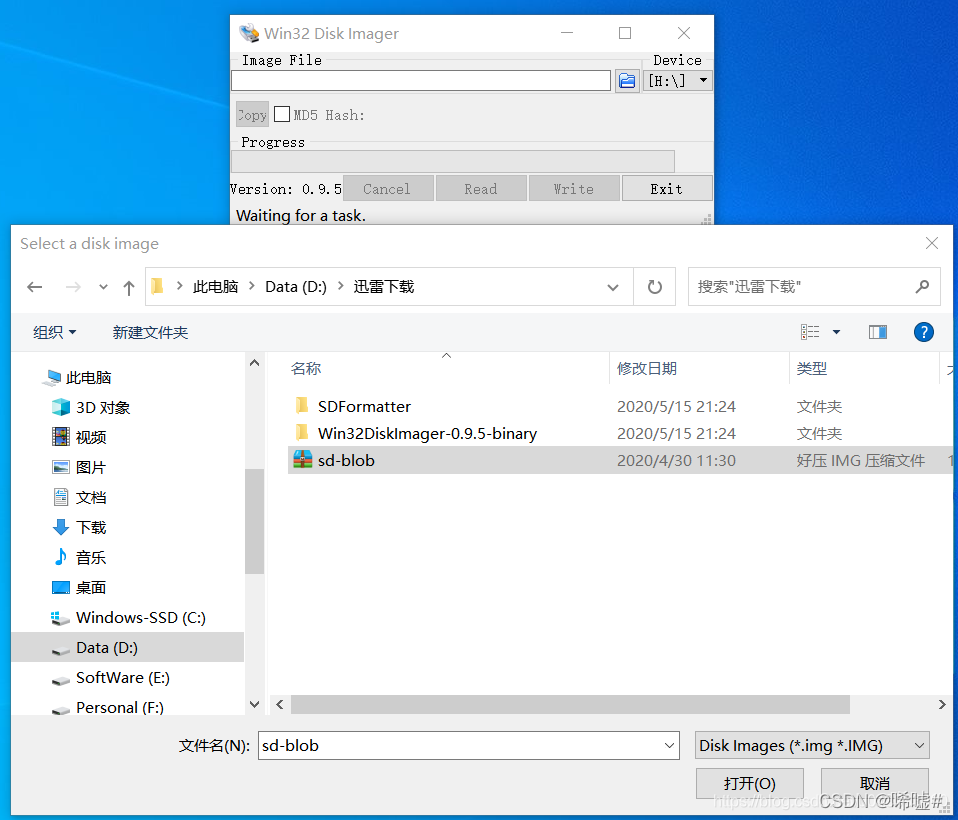This screenshot has height=820, width=958.
Task: Click the Win32DiskImager-0.9.5-binary folder icon
Action: tap(302, 432)
